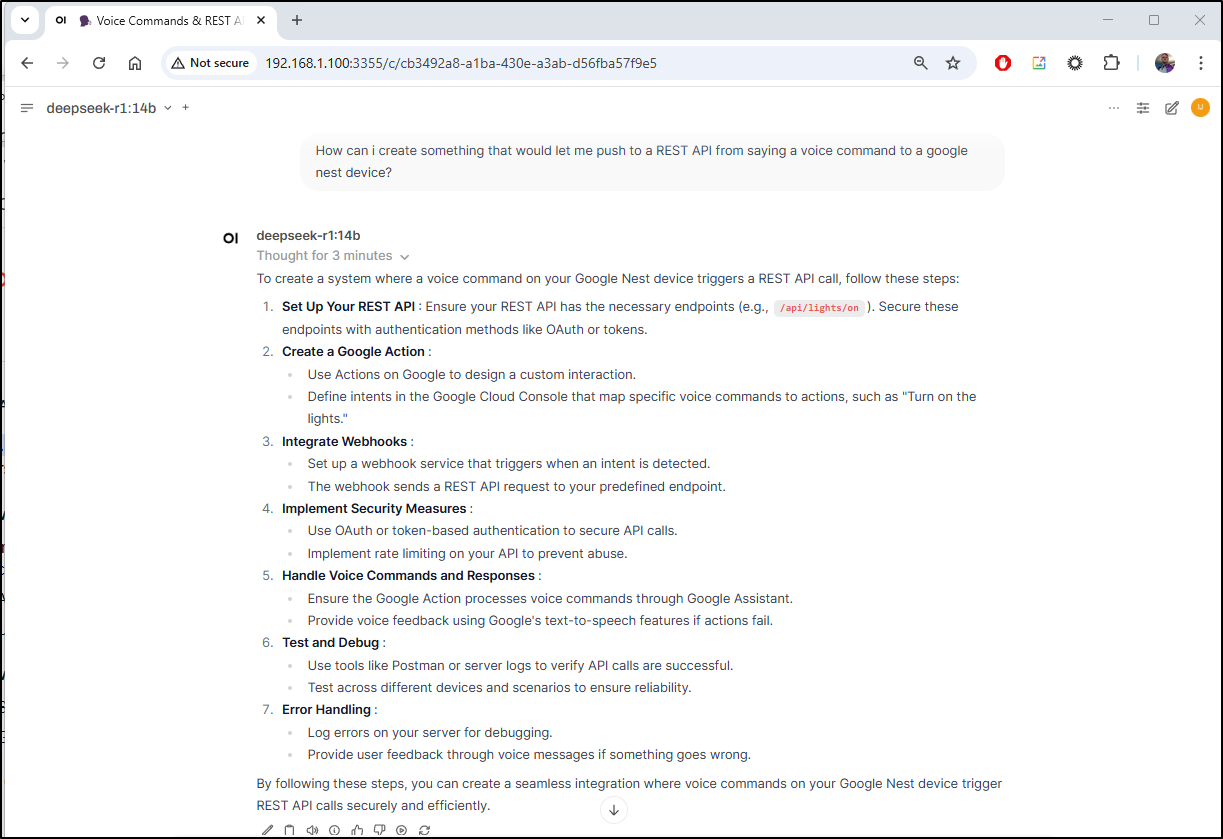Viewport: 1223px width, 839px height.
Task: Edit the response with the pencil icon
Action: (267, 830)
